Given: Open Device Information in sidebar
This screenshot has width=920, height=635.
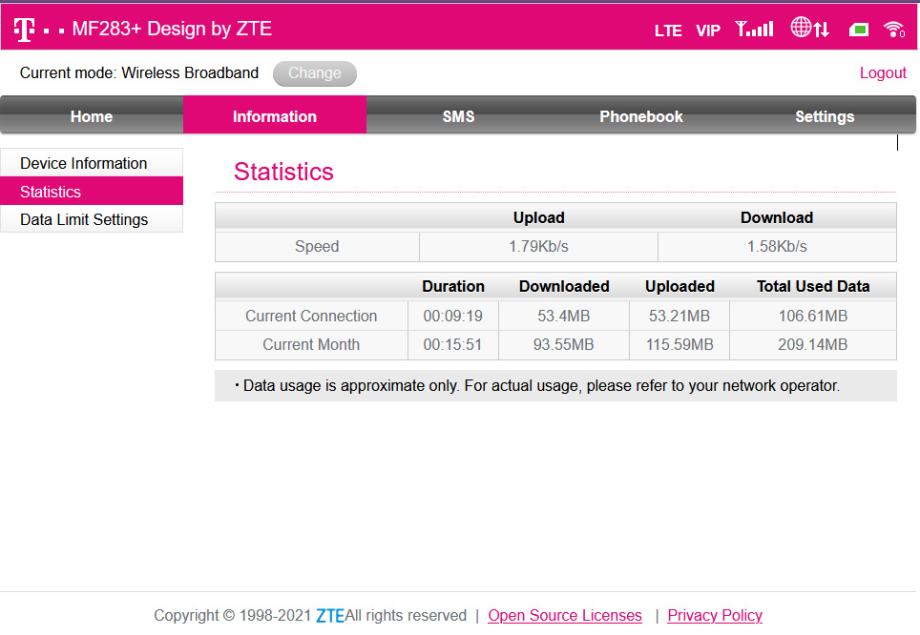Looking at the screenshot, I should point(84,163).
